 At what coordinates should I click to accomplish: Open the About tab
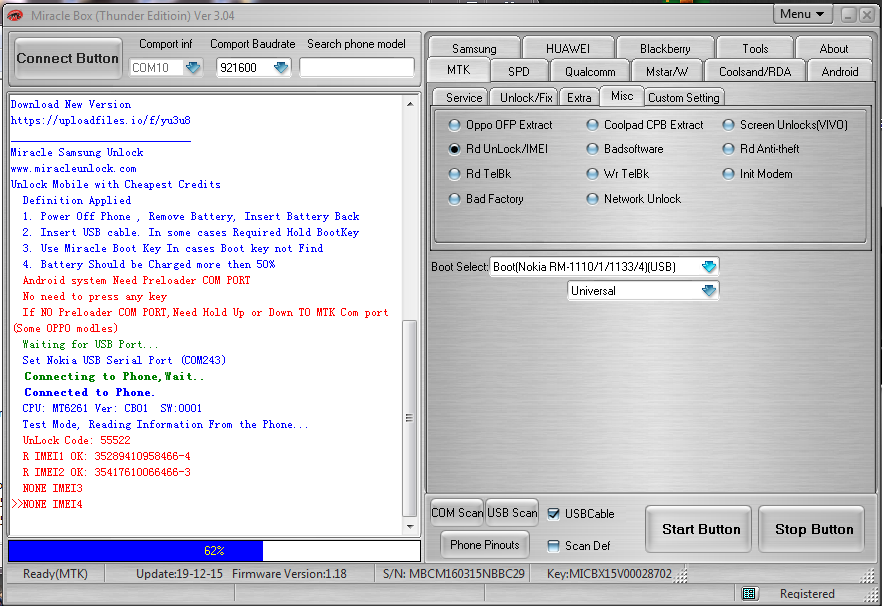pyautogui.click(x=834, y=48)
